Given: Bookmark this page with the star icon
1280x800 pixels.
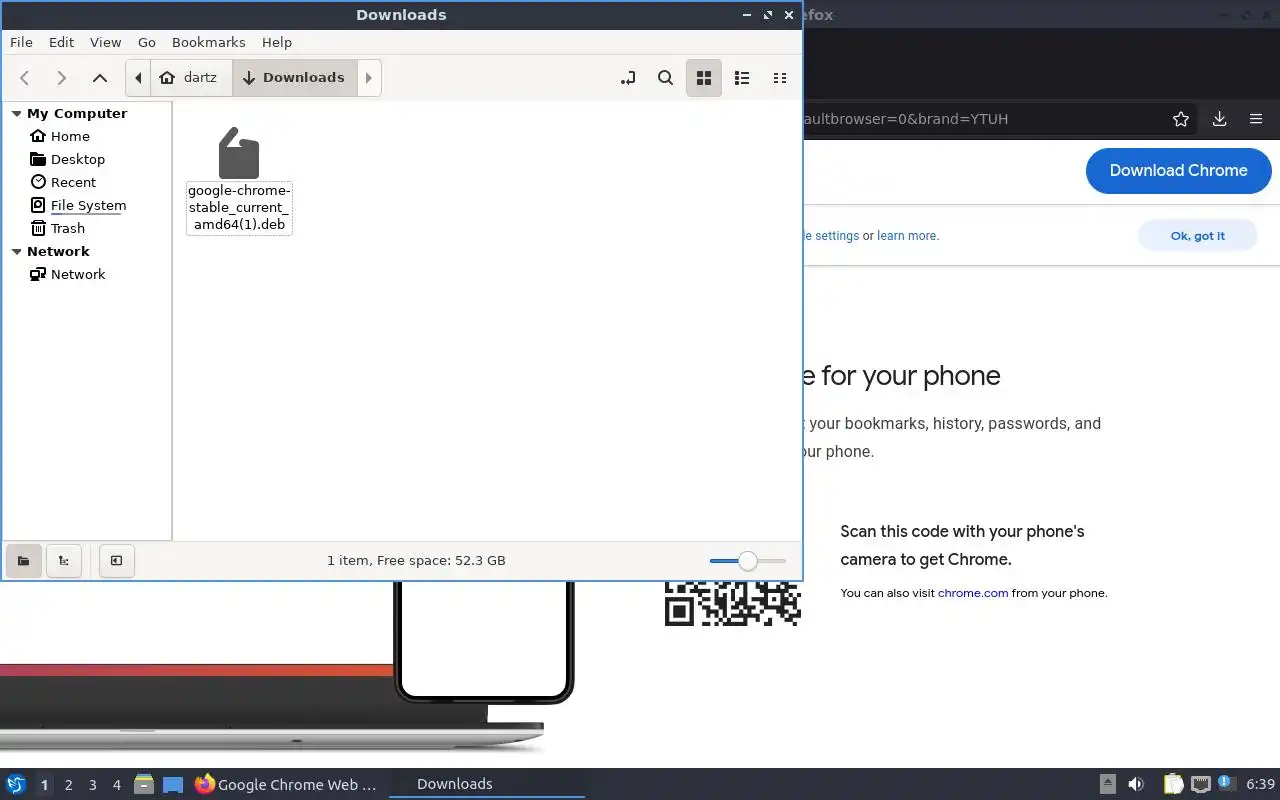Looking at the screenshot, I should tap(1181, 119).
